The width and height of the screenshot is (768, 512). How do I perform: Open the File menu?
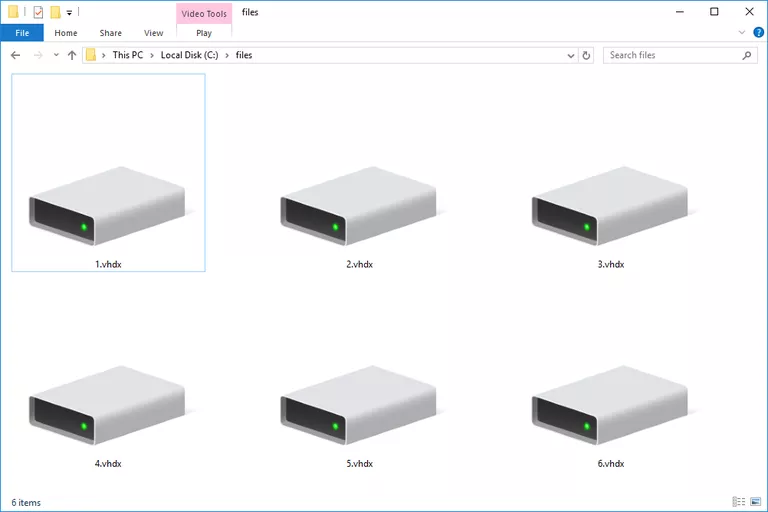[22, 33]
